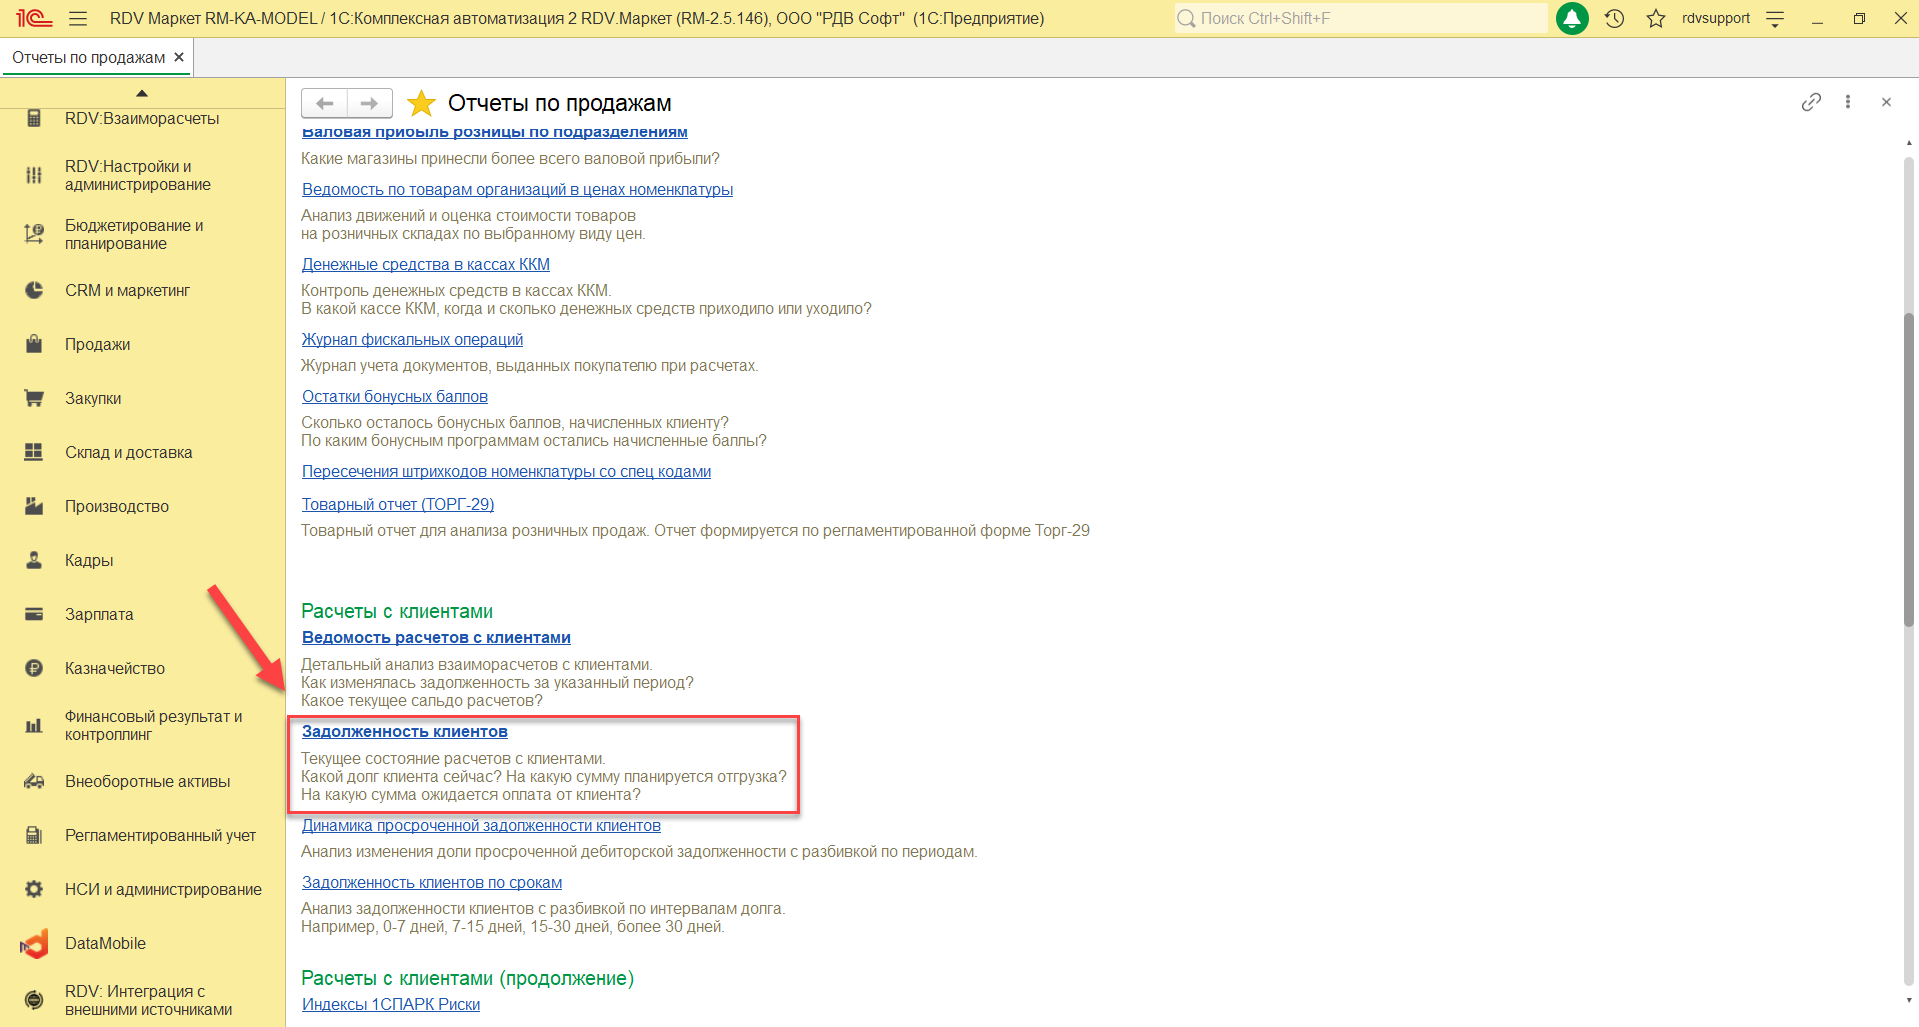Open the More actions kebab menu

tap(1848, 102)
